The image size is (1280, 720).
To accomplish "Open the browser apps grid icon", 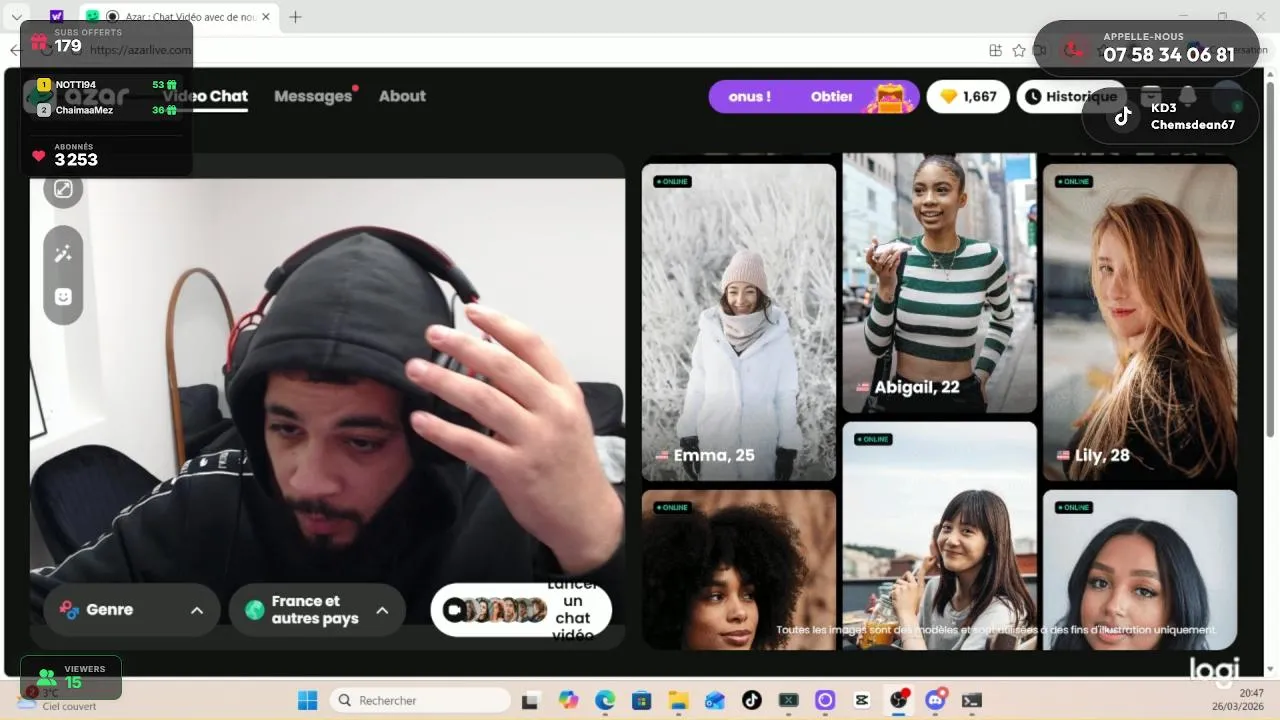I will click(x=995, y=50).
